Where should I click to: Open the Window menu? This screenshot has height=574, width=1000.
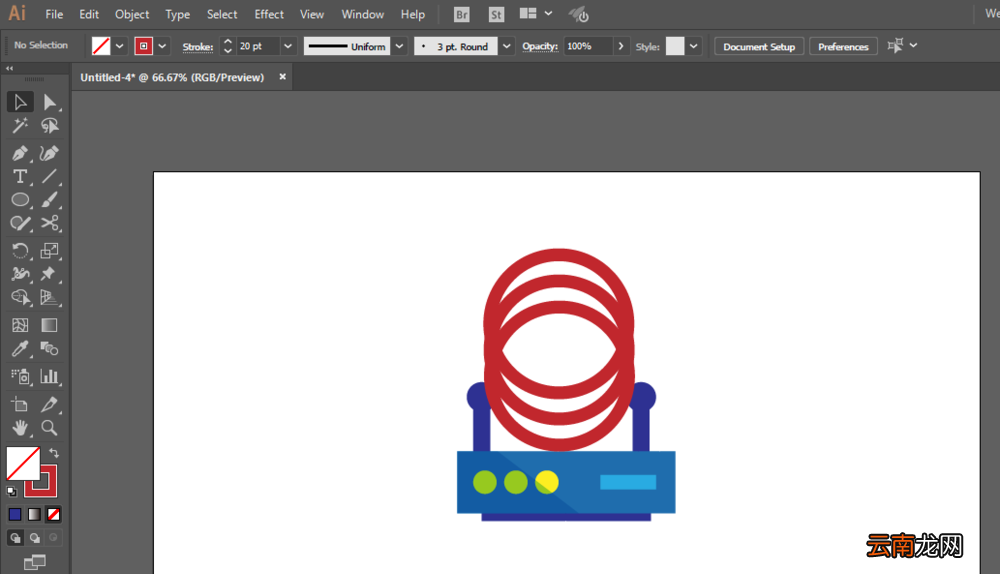(x=362, y=14)
